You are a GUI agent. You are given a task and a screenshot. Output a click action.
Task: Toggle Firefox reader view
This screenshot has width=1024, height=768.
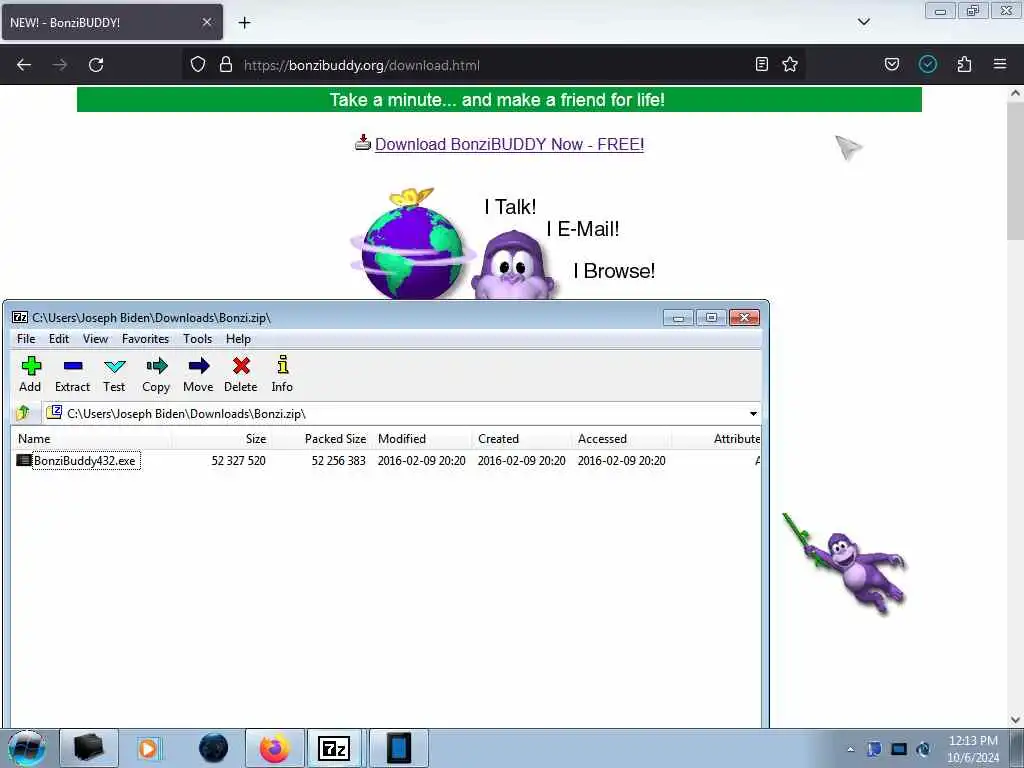pyautogui.click(x=761, y=64)
